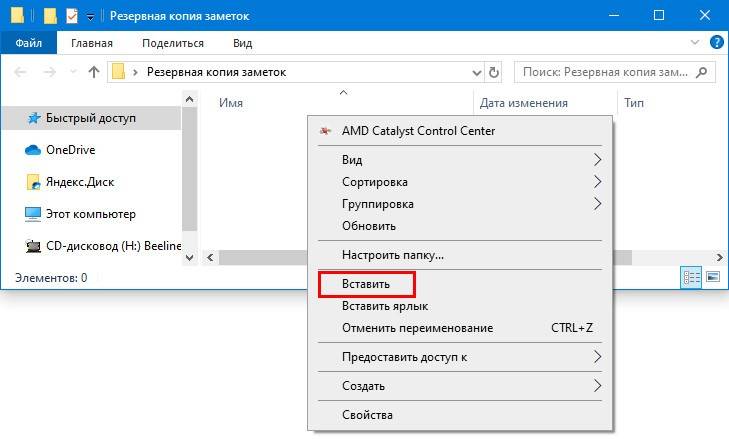Click the Имя column header

(x=231, y=103)
